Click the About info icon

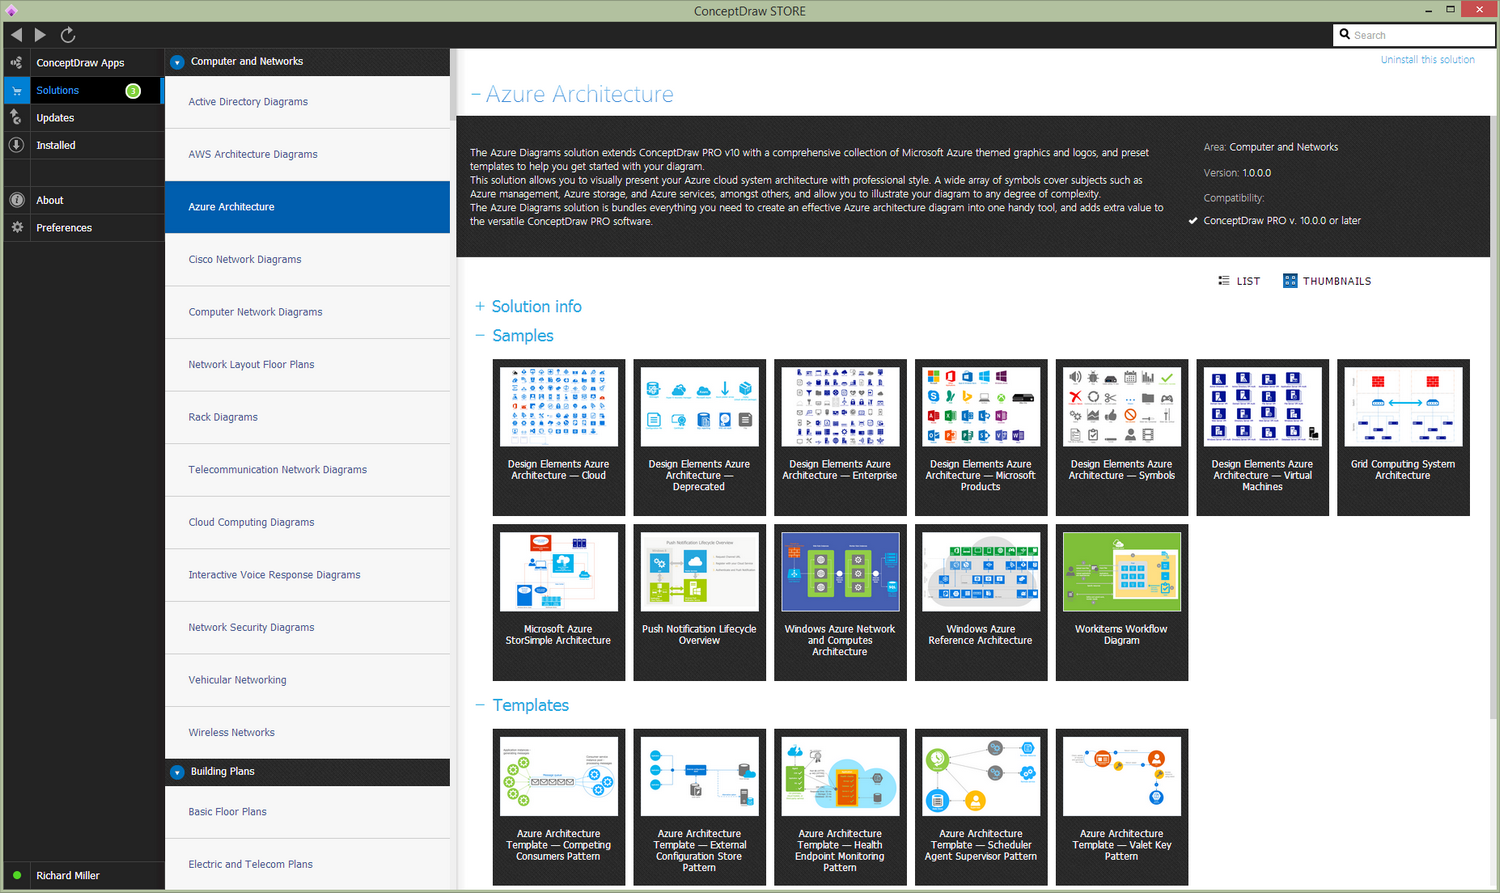[x=16, y=200]
